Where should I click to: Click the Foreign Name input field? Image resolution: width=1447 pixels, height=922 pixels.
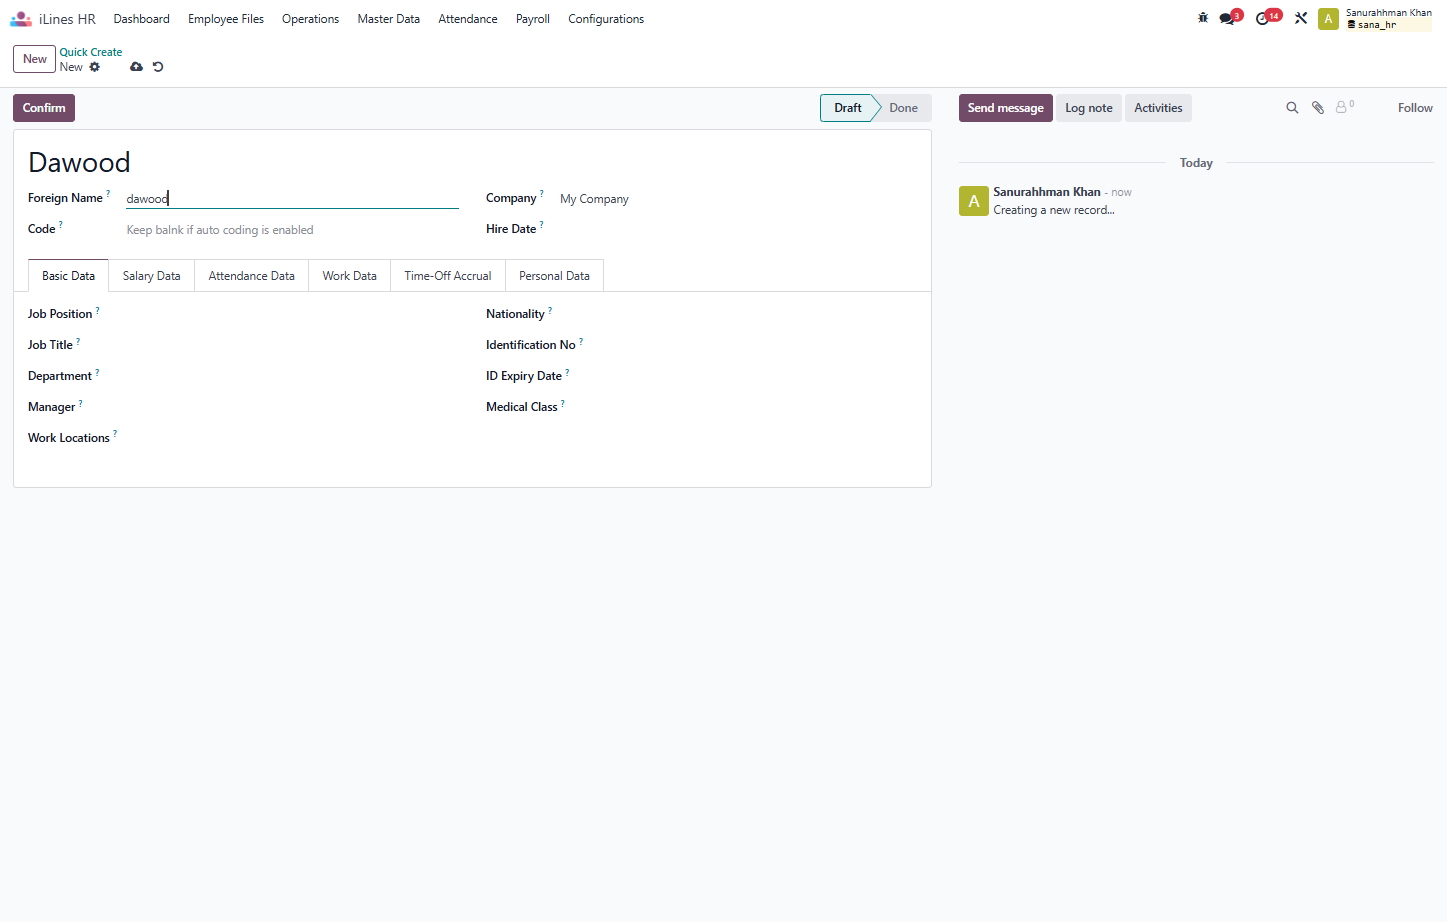coord(292,199)
